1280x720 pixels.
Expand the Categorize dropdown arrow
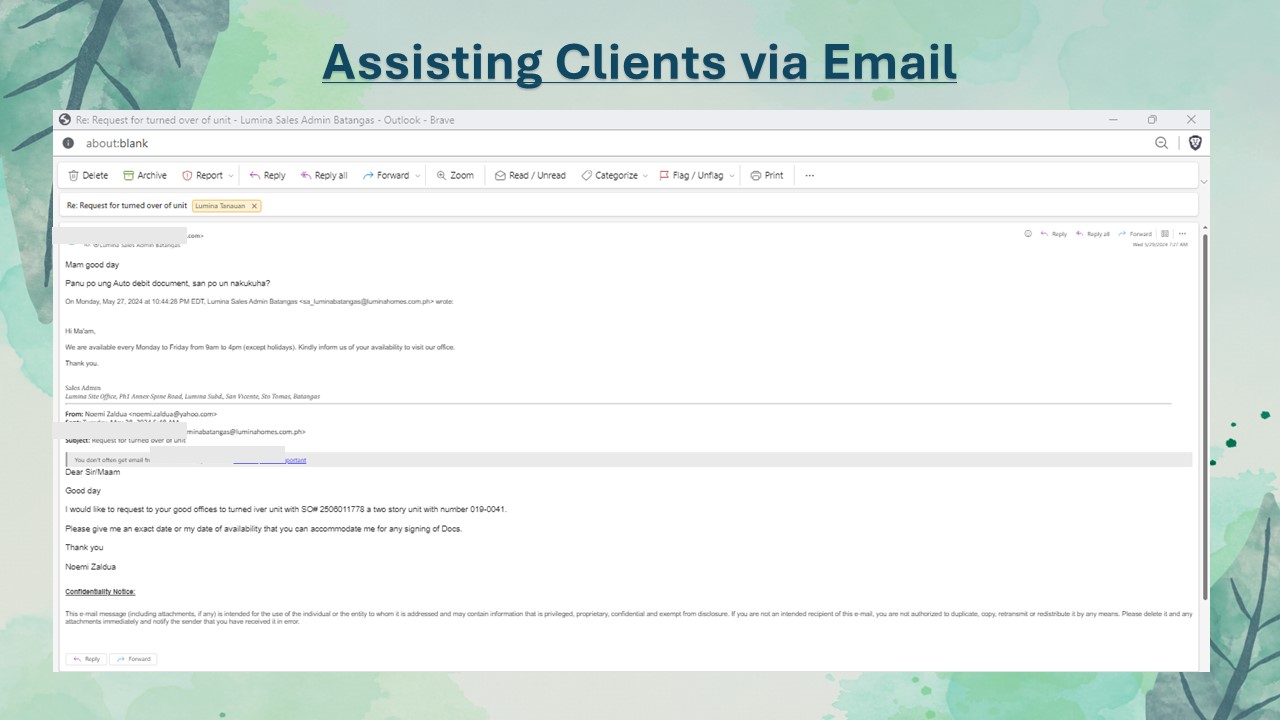coord(645,175)
